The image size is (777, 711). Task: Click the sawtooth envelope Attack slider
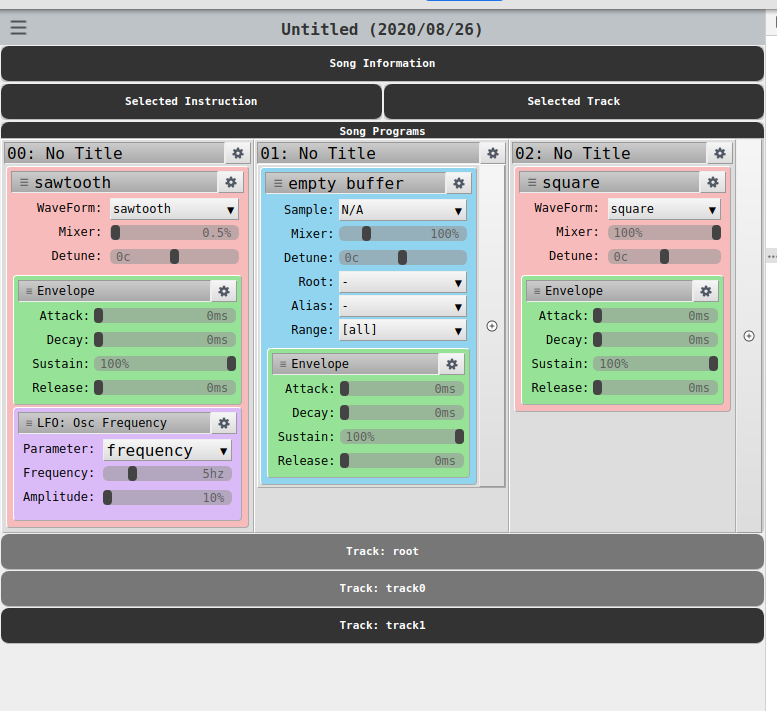[165, 316]
